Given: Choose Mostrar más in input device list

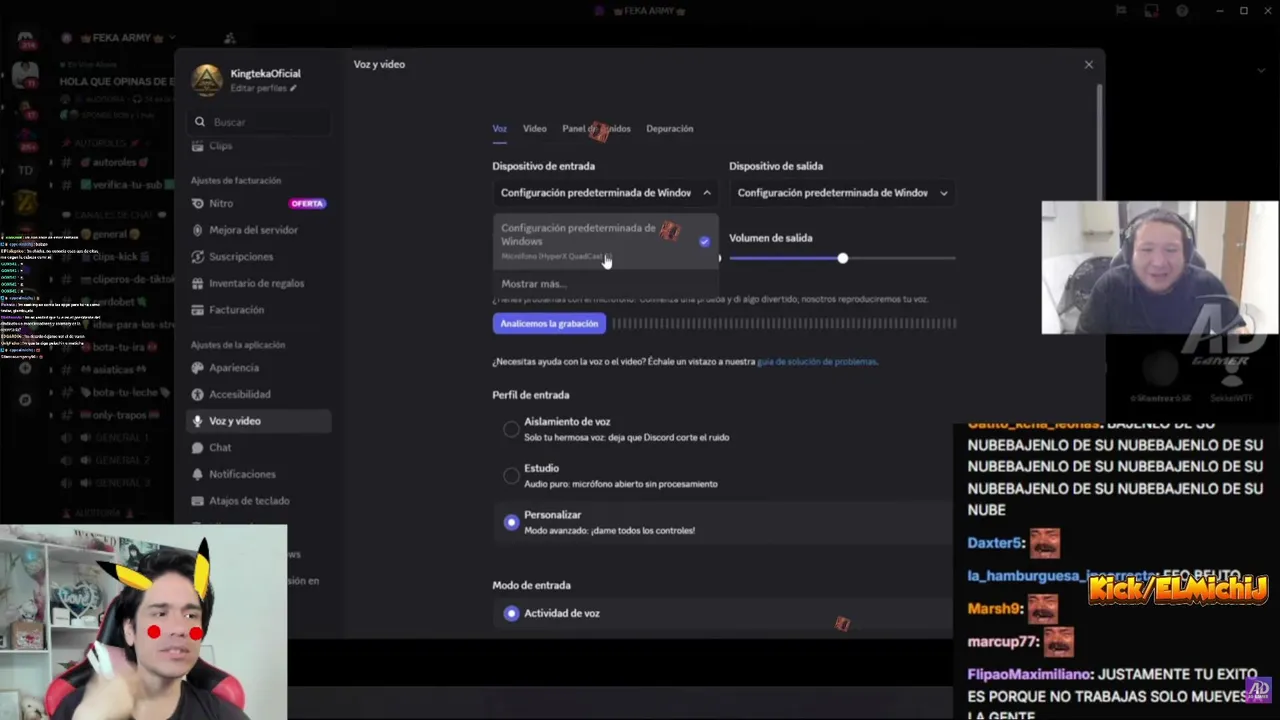Looking at the screenshot, I should click(534, 284).
